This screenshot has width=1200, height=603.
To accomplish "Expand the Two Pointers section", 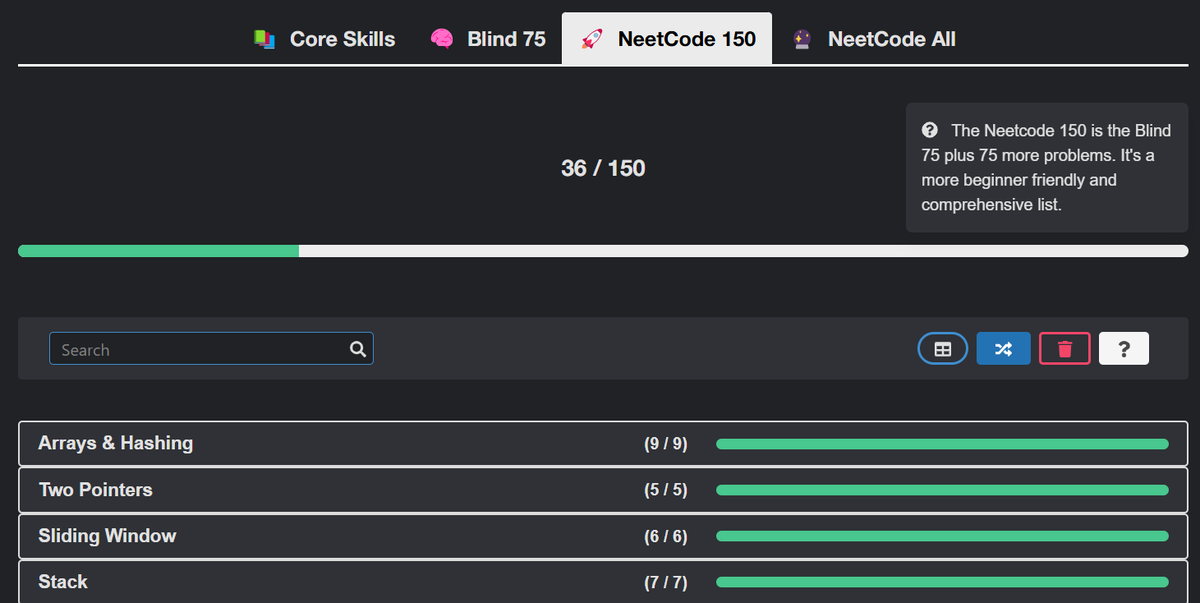I will click(x=603, y=490).
